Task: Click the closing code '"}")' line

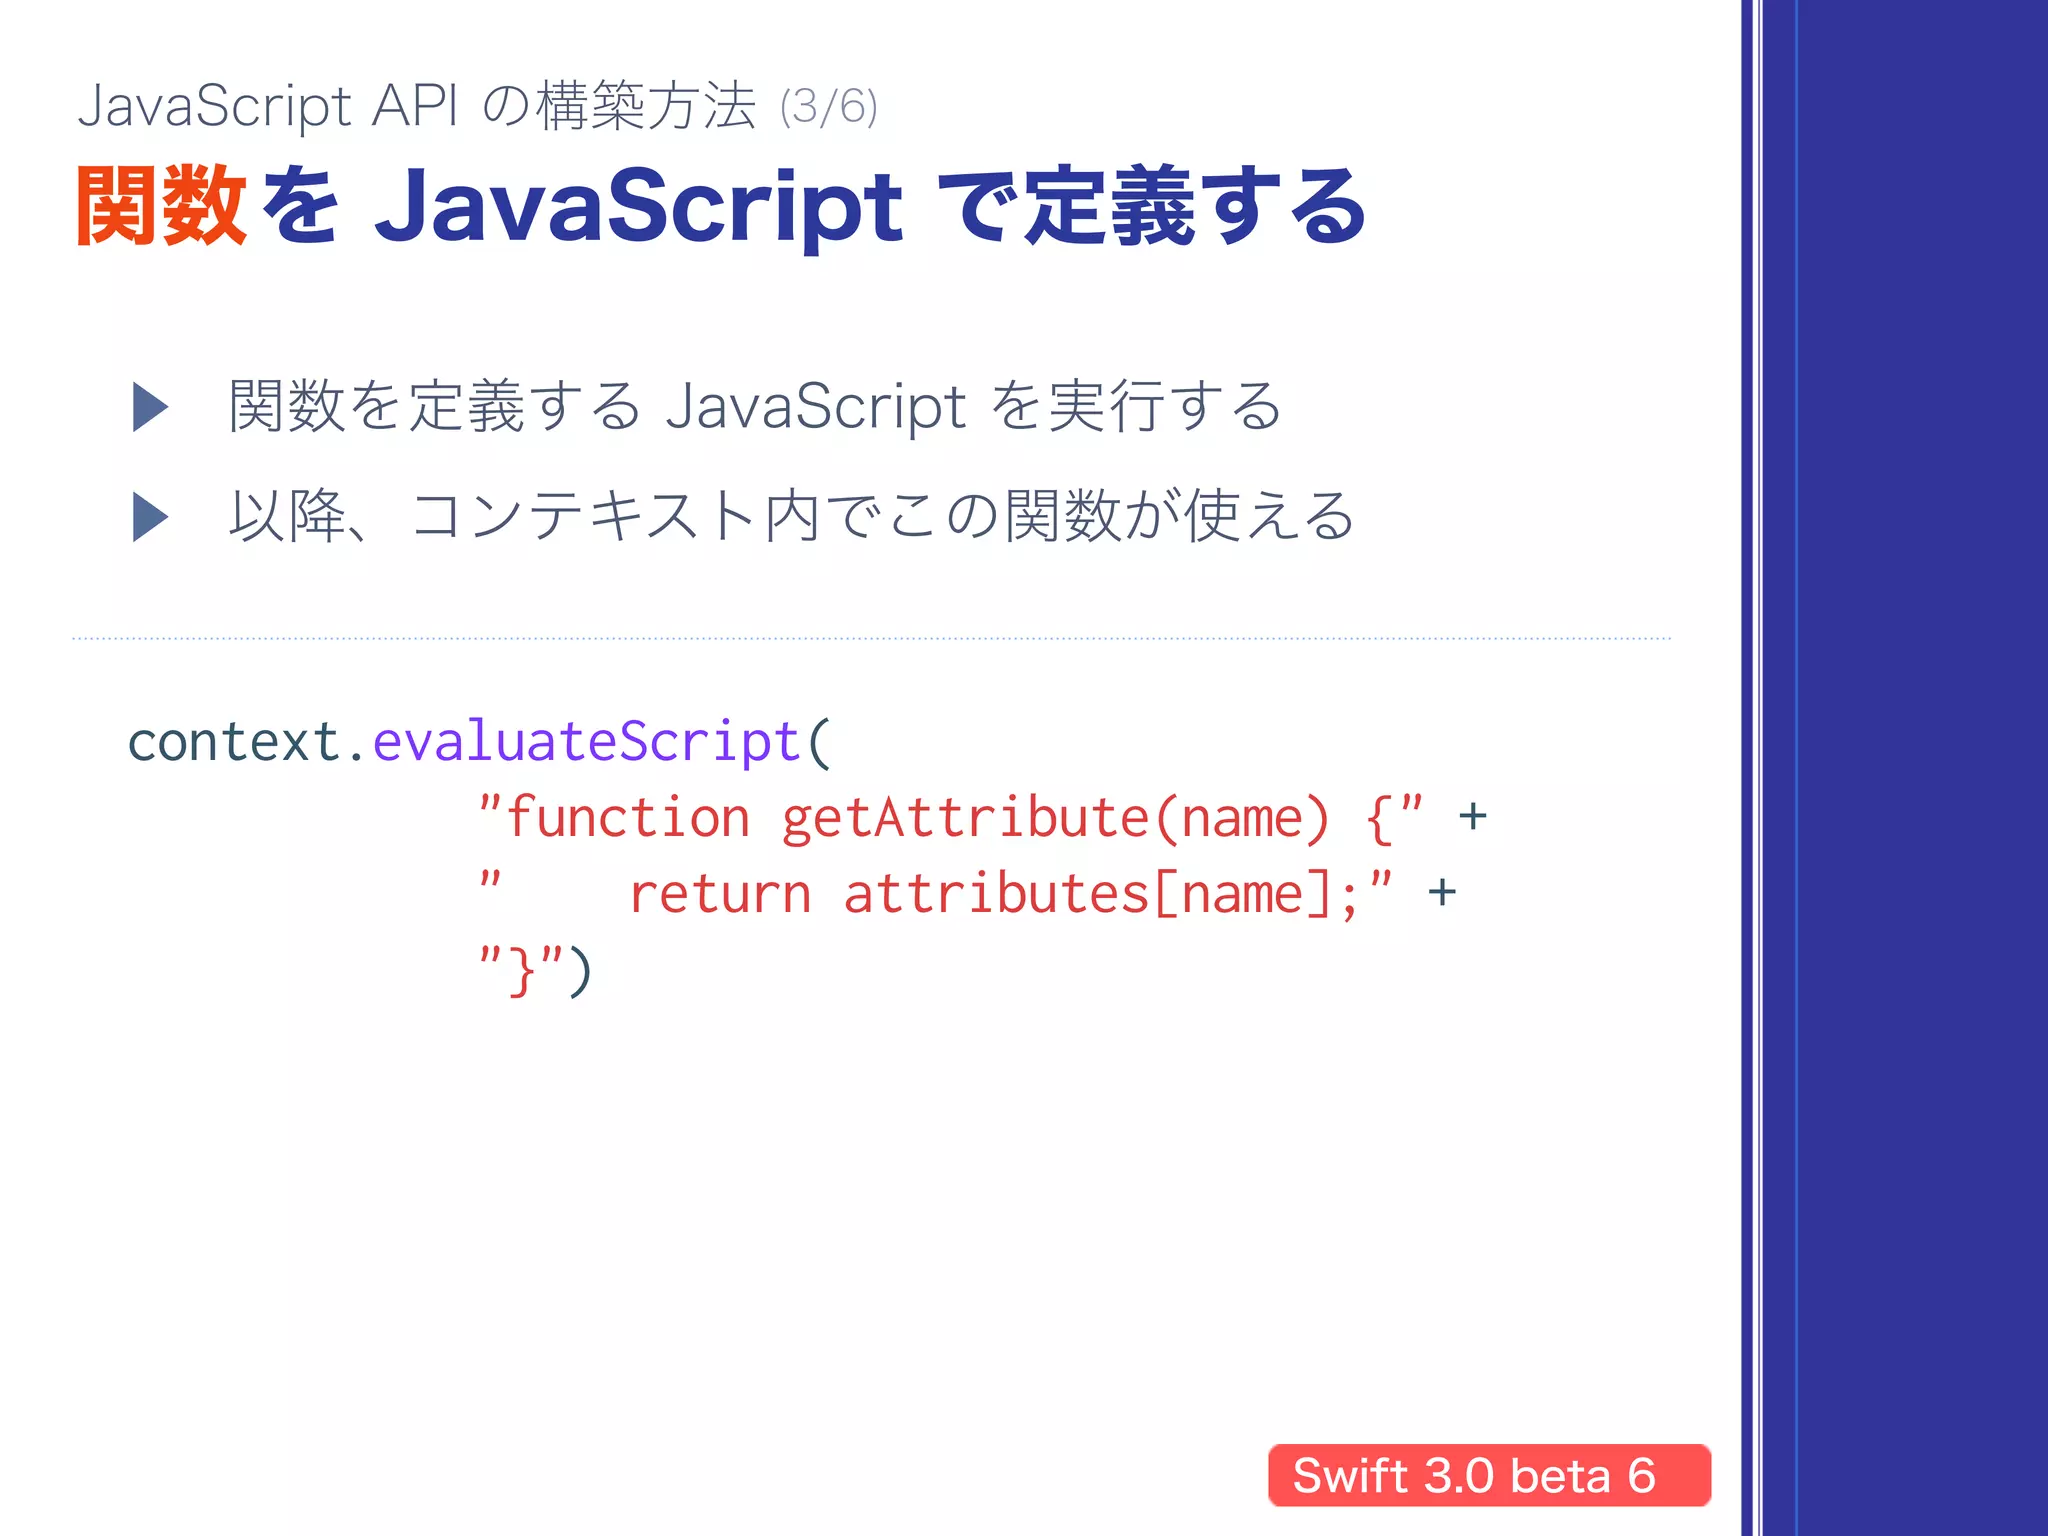Action: [x=536, y=970]
